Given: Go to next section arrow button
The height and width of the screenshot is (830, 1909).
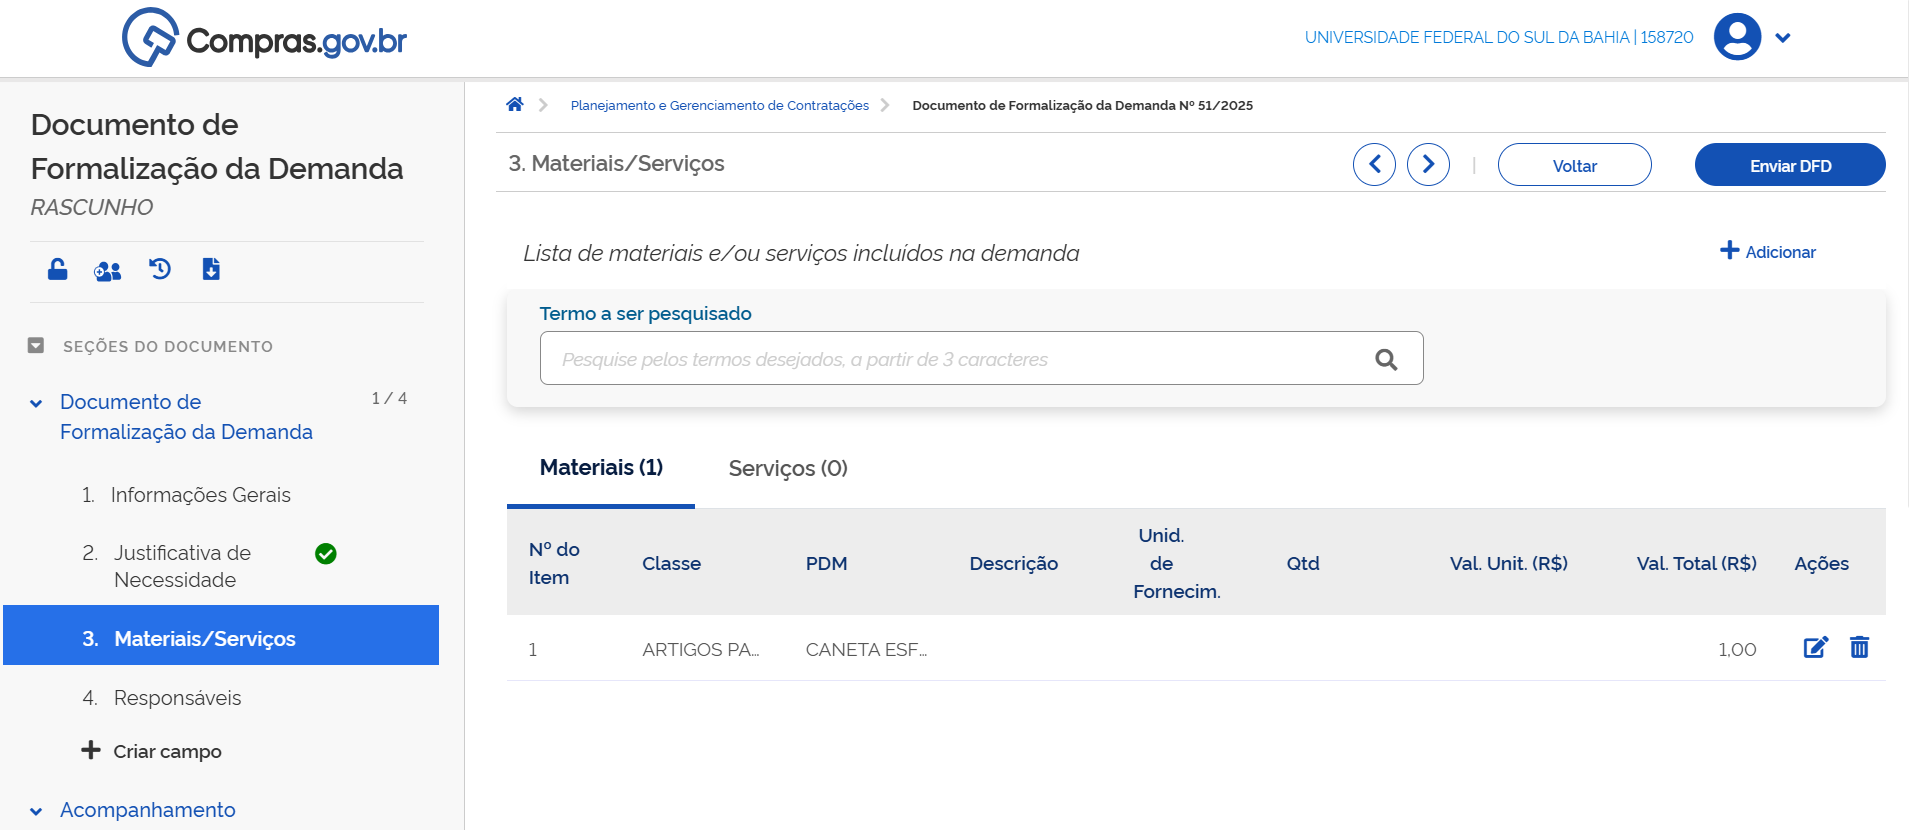Looking at the screenshot, I should point(1428,164).
